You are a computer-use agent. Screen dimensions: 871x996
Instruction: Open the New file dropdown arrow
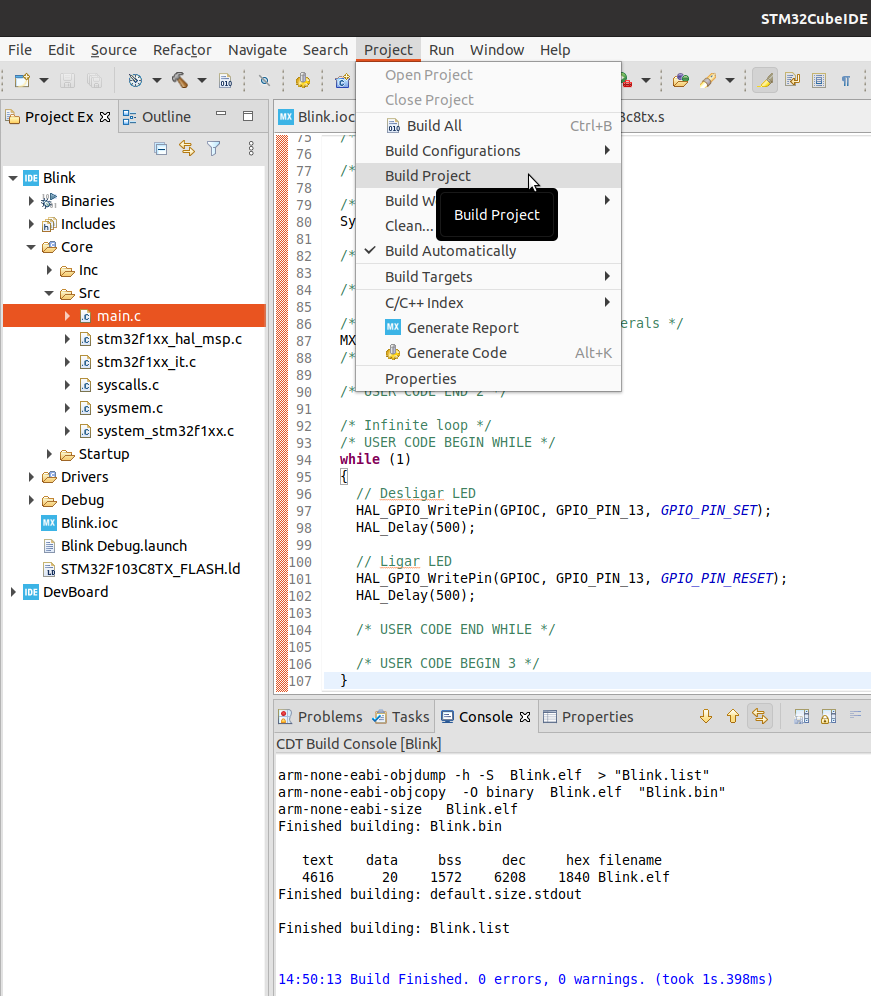(44, 81)
